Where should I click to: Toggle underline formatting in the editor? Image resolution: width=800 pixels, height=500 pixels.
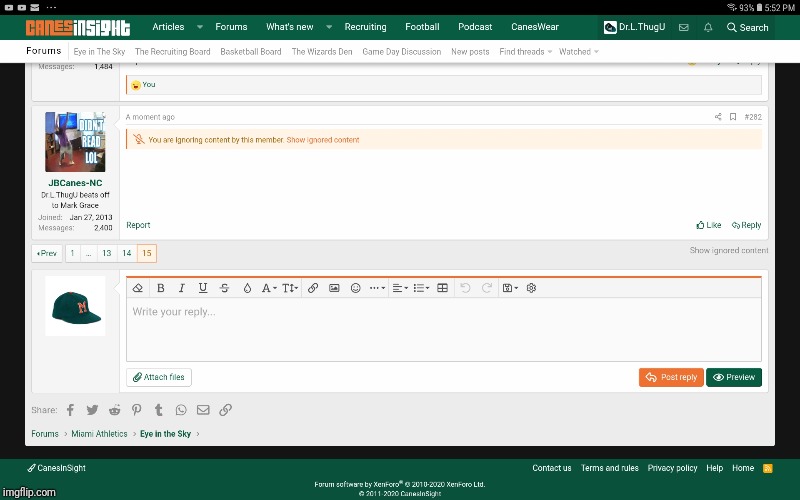click(203, 288)
